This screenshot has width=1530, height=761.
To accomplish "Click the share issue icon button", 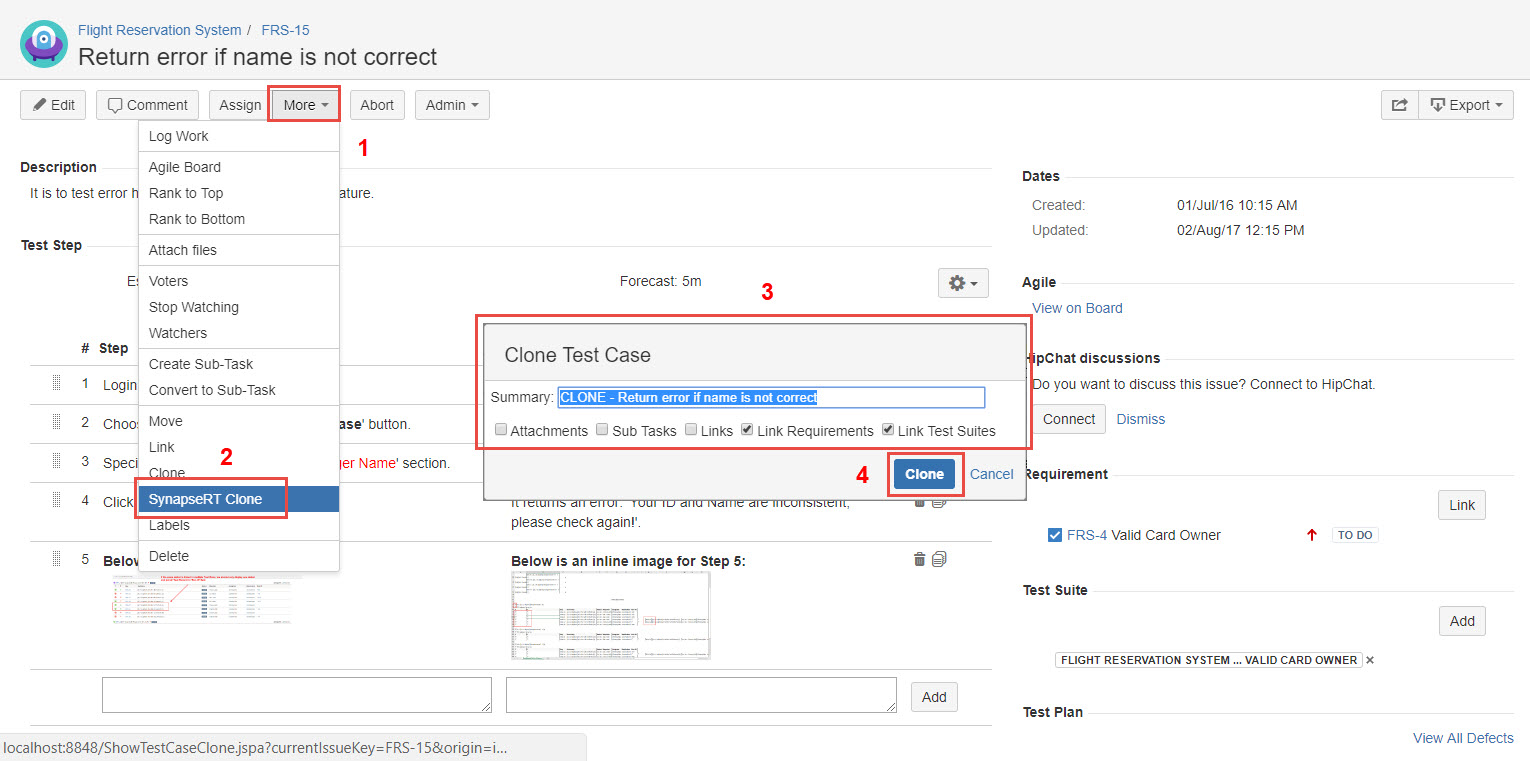I will pos(1399,105).
